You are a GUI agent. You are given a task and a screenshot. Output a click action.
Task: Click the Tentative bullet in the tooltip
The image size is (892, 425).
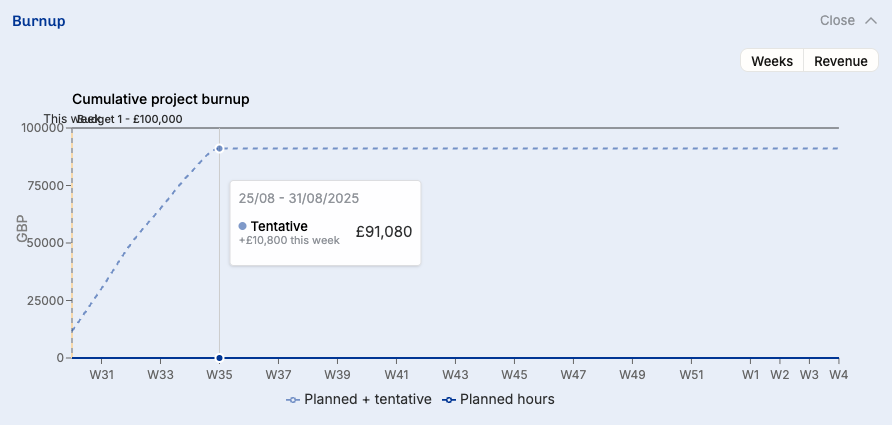point(242,226)
